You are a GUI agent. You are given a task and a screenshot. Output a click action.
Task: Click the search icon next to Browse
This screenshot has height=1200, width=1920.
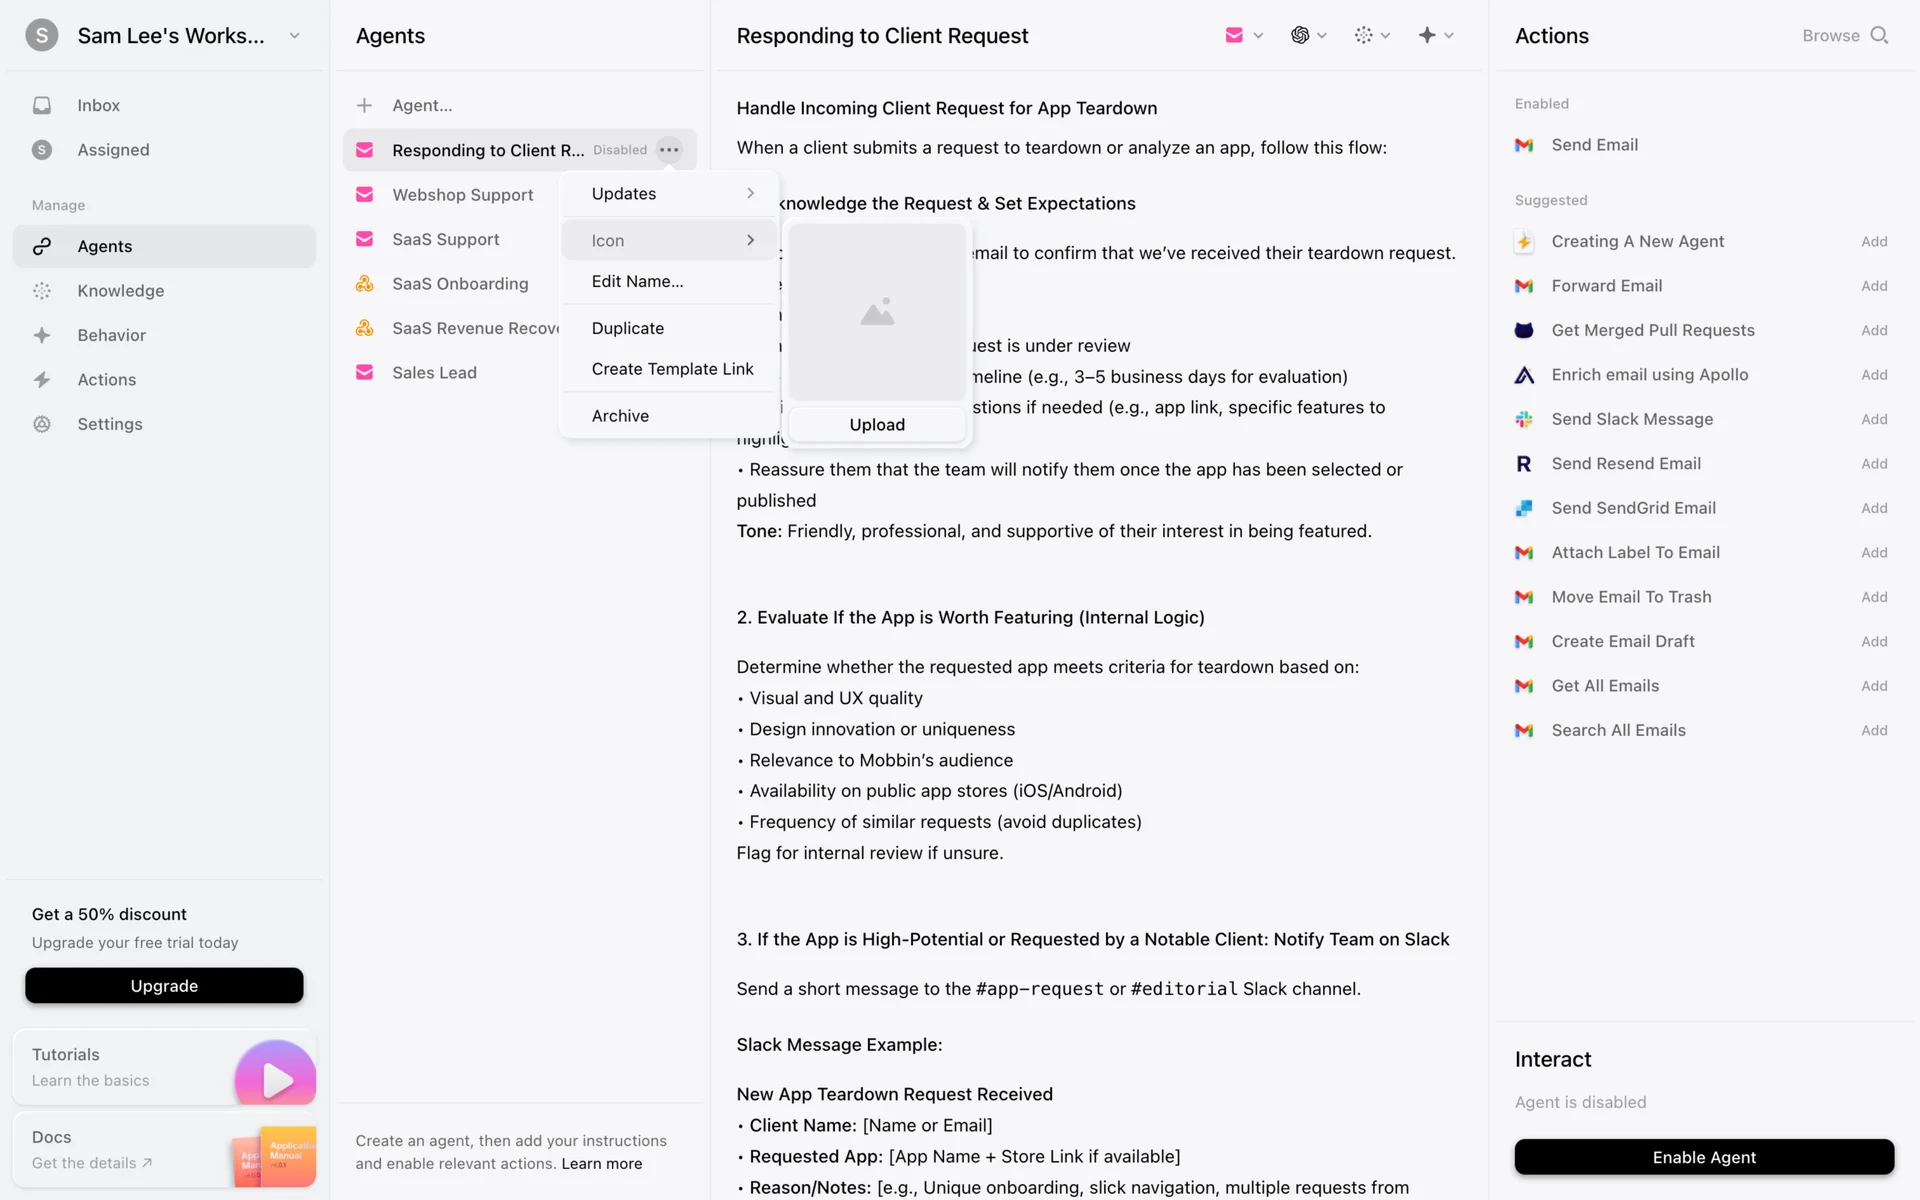(1879, 35)
